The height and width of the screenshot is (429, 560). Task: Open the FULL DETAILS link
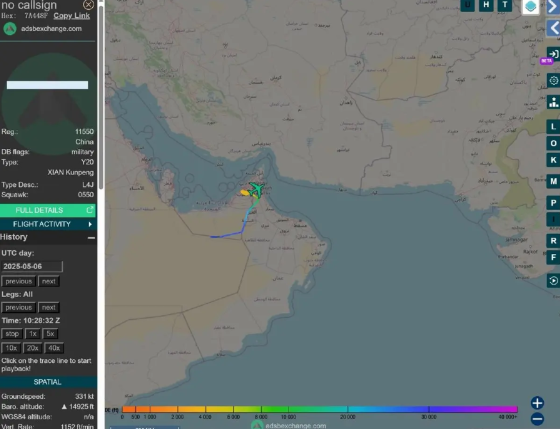click(48, 210)
